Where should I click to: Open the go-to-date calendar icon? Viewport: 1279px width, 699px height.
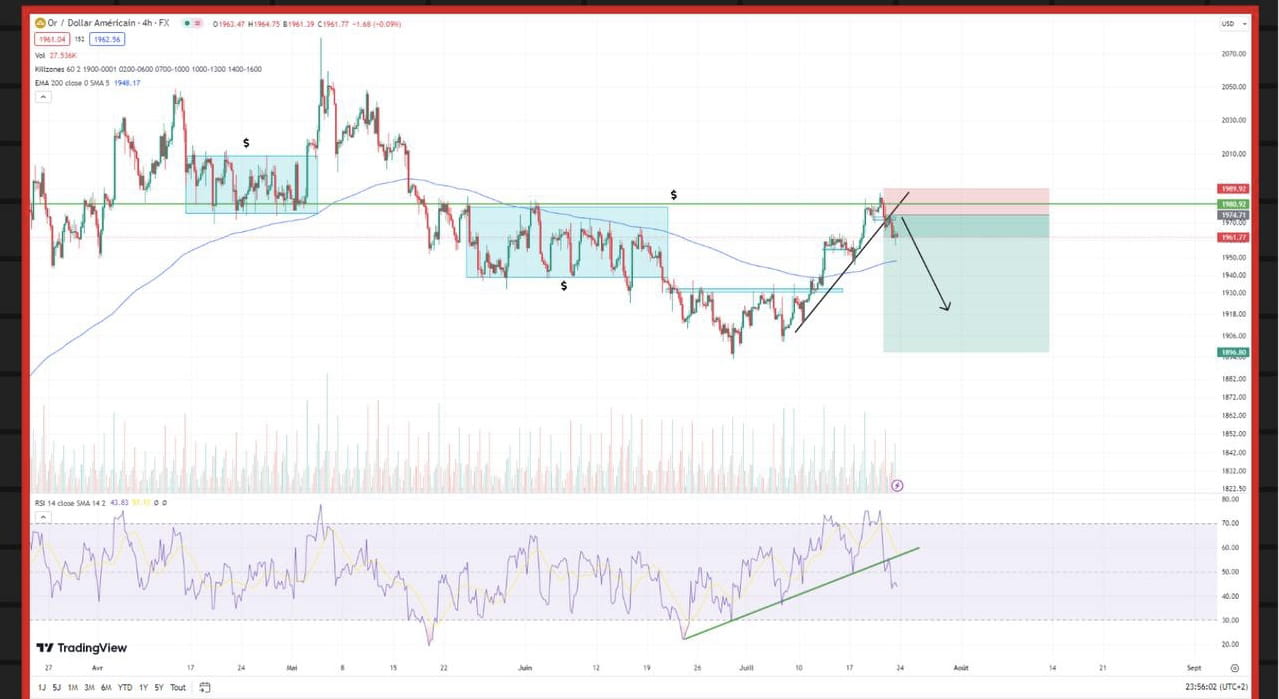point(204,687)
